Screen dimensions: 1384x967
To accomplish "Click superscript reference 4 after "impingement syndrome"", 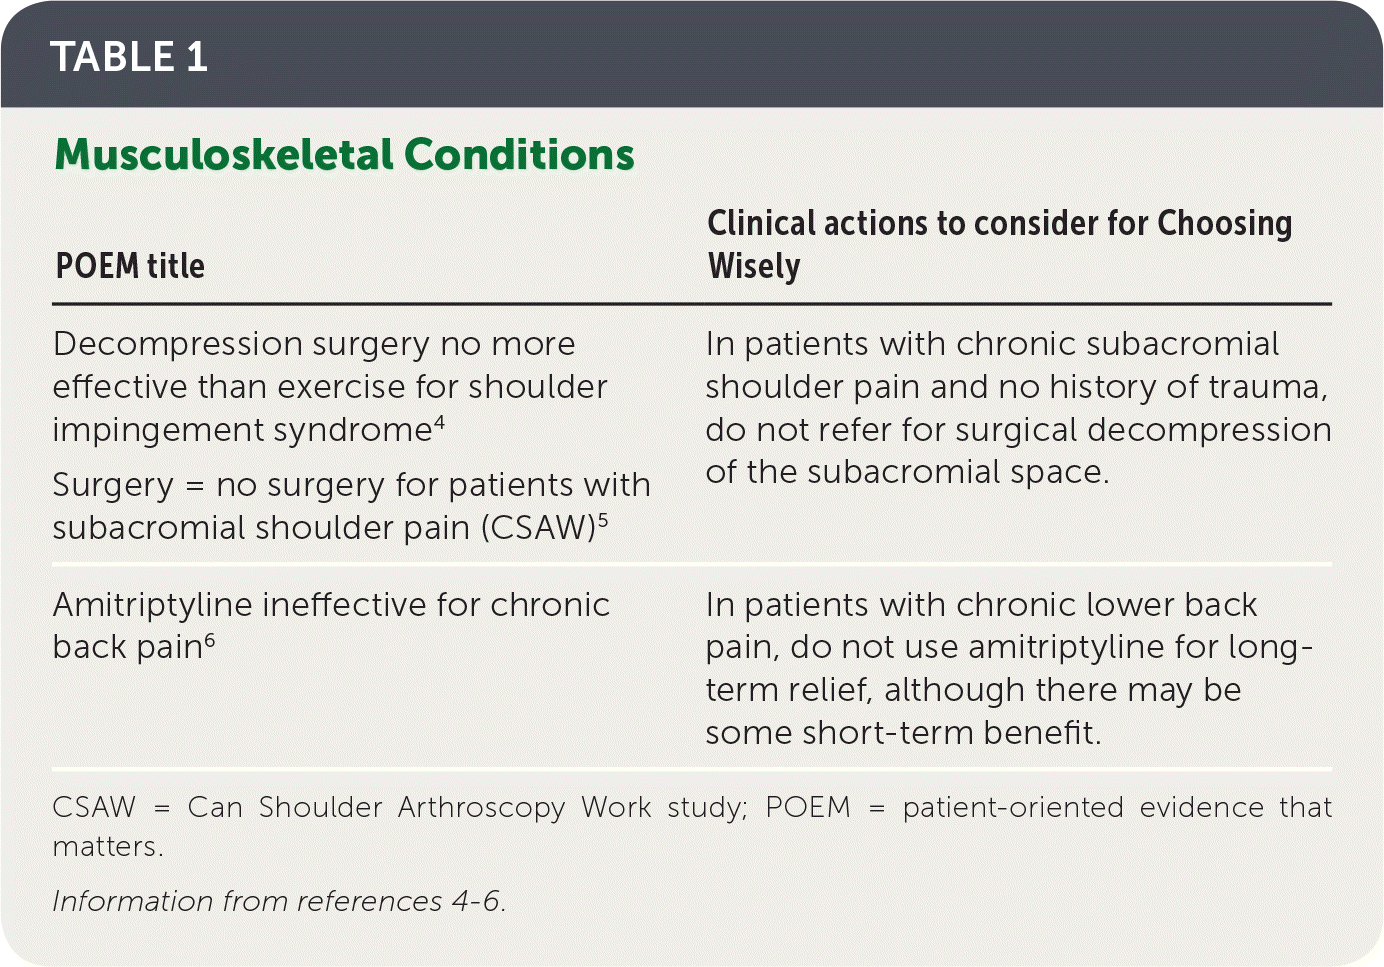I will coord(440,424).
